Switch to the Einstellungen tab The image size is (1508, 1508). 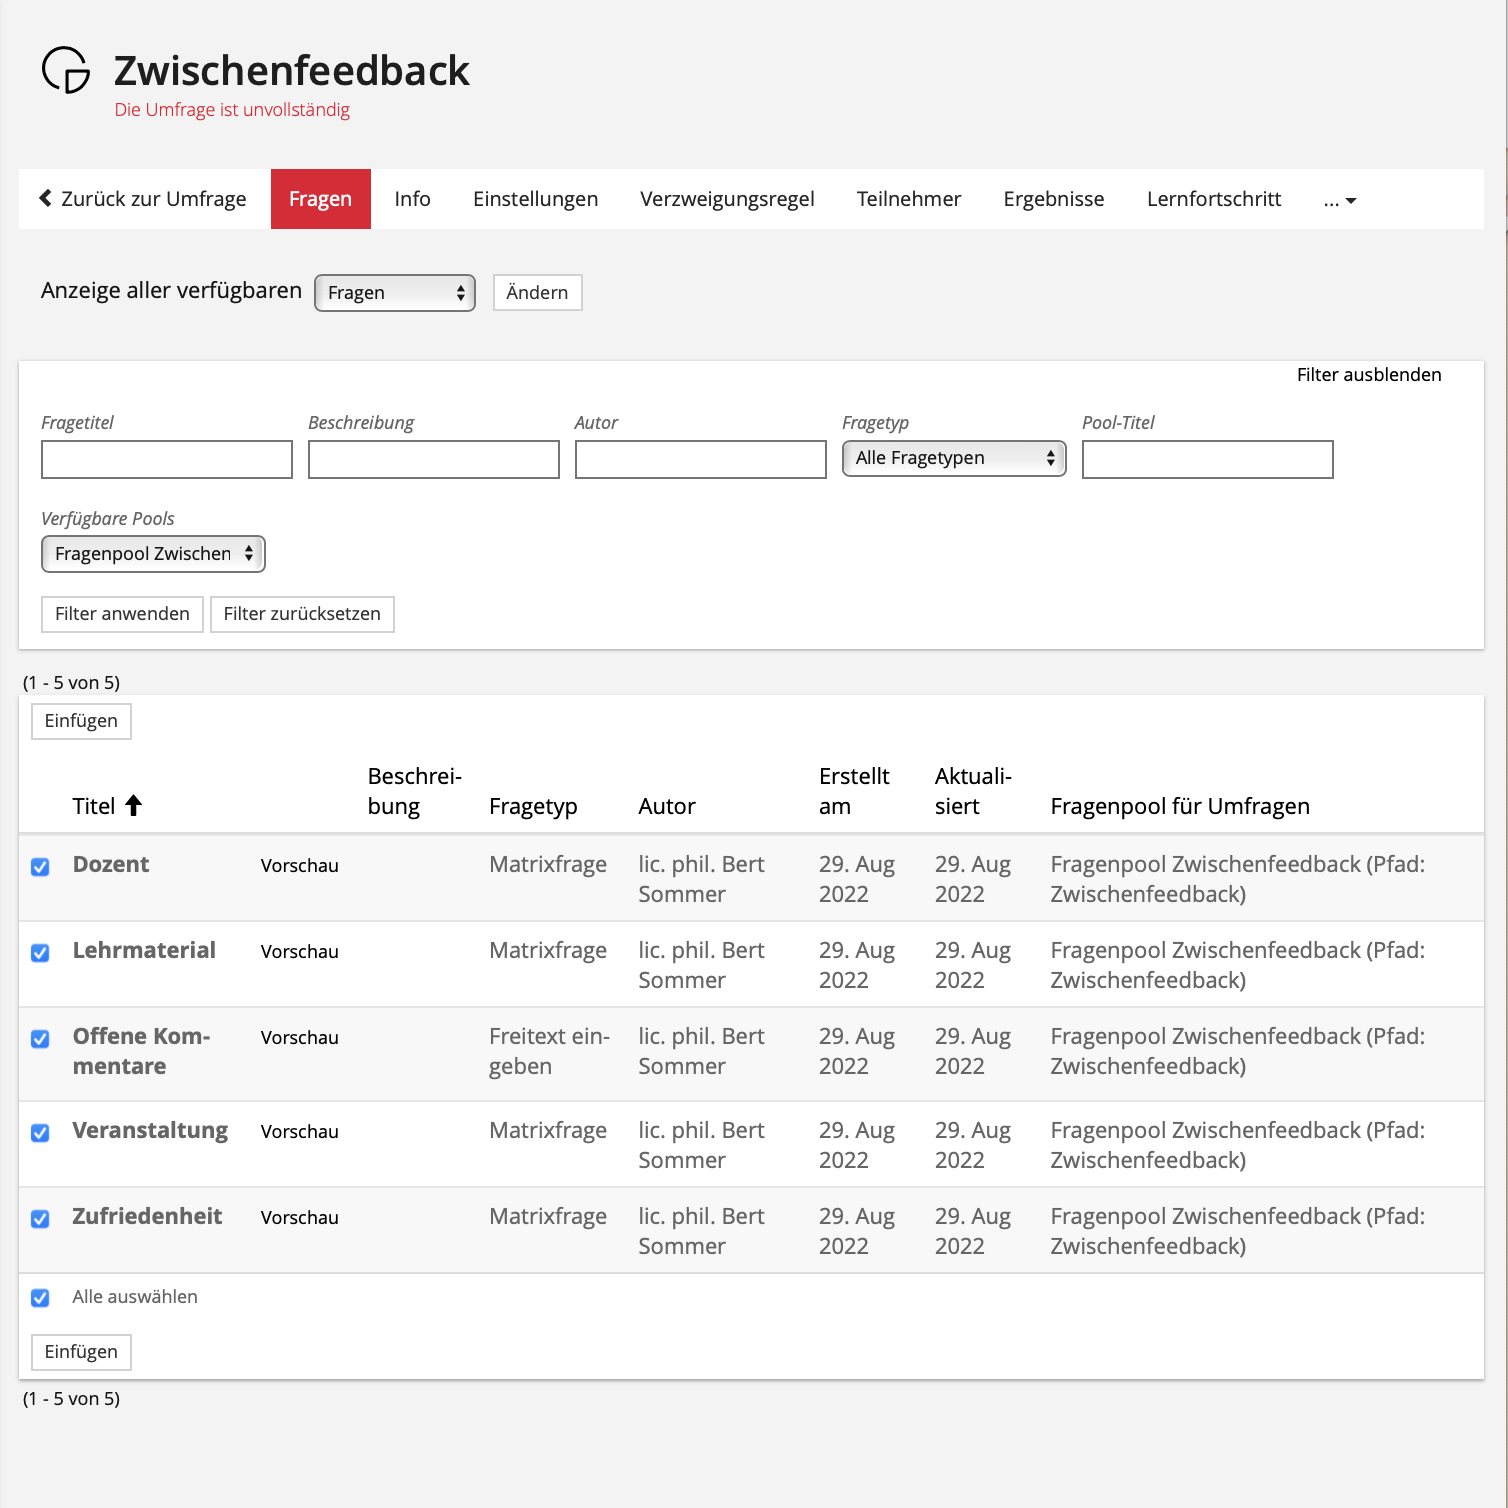[x=535, y=199]
